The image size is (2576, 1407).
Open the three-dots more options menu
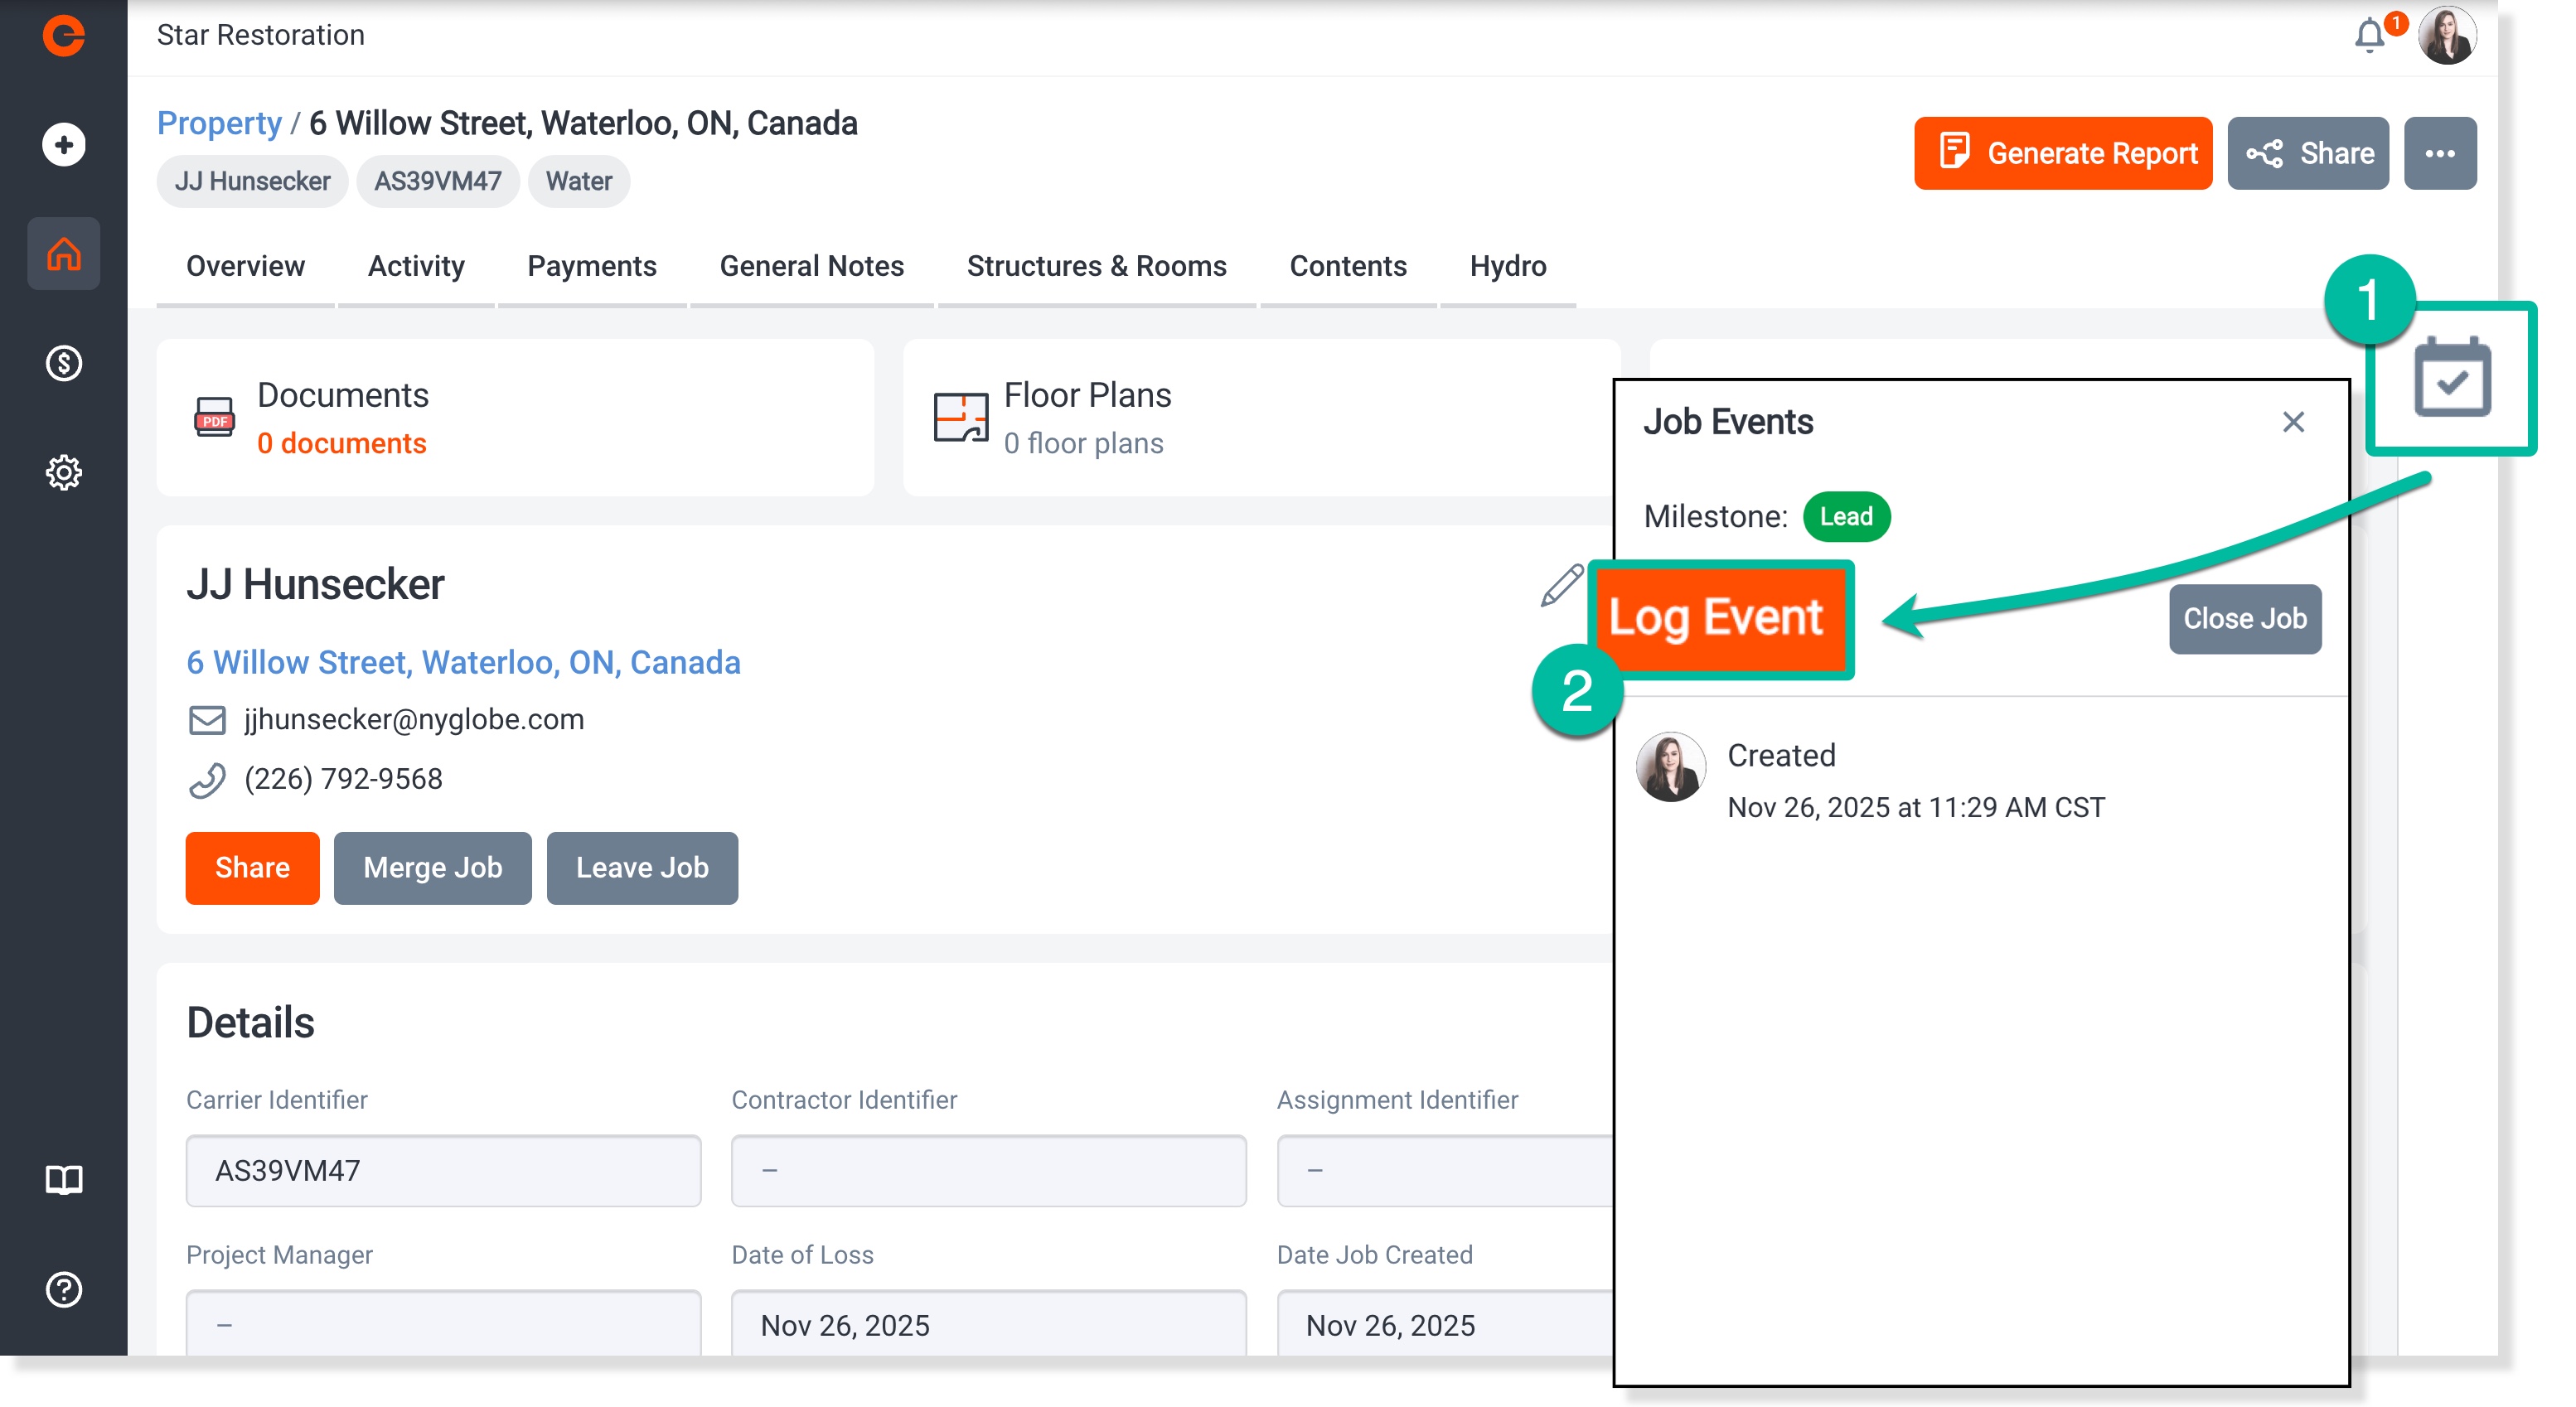[2439, 153]
